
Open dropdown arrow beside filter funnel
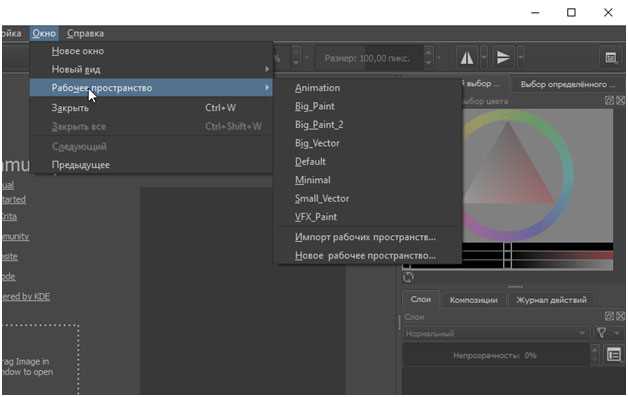click(617, 333)
